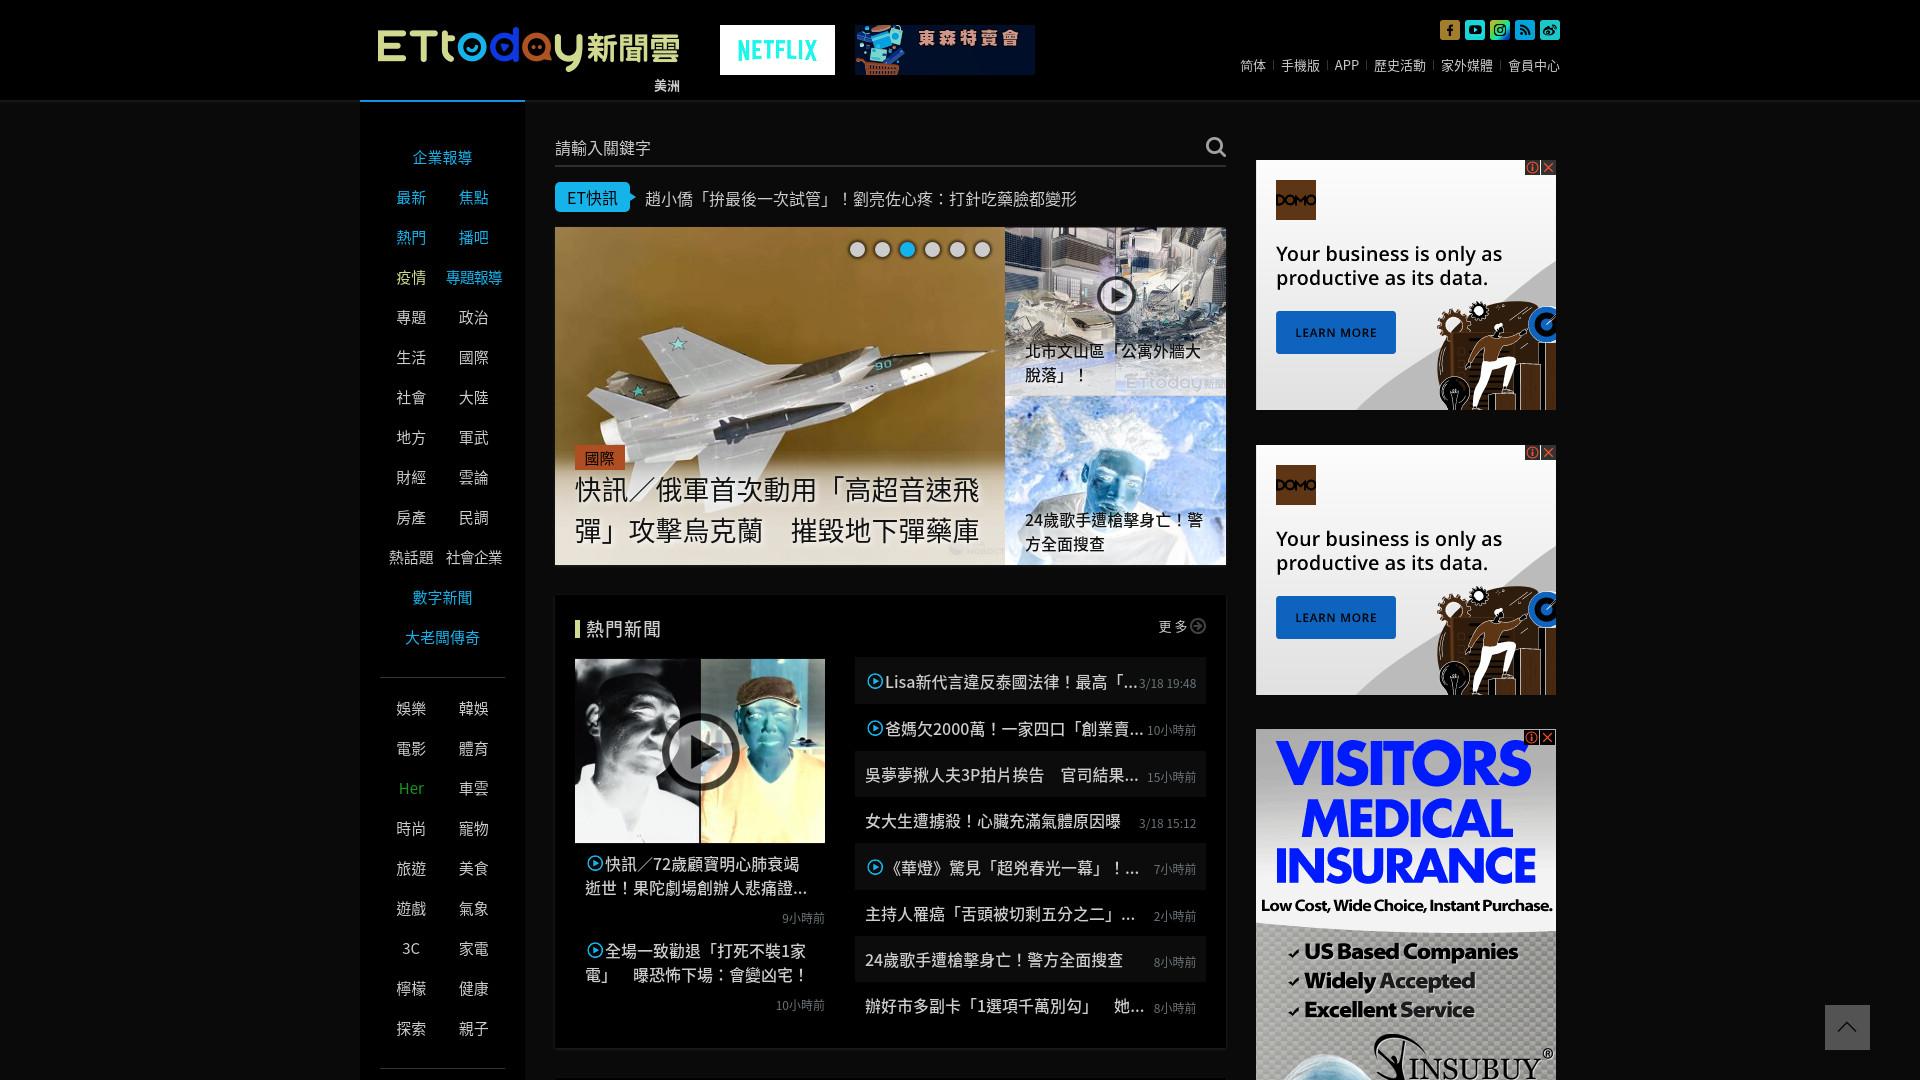
Task: Open 3C category in sidebar
Action: 411,948
